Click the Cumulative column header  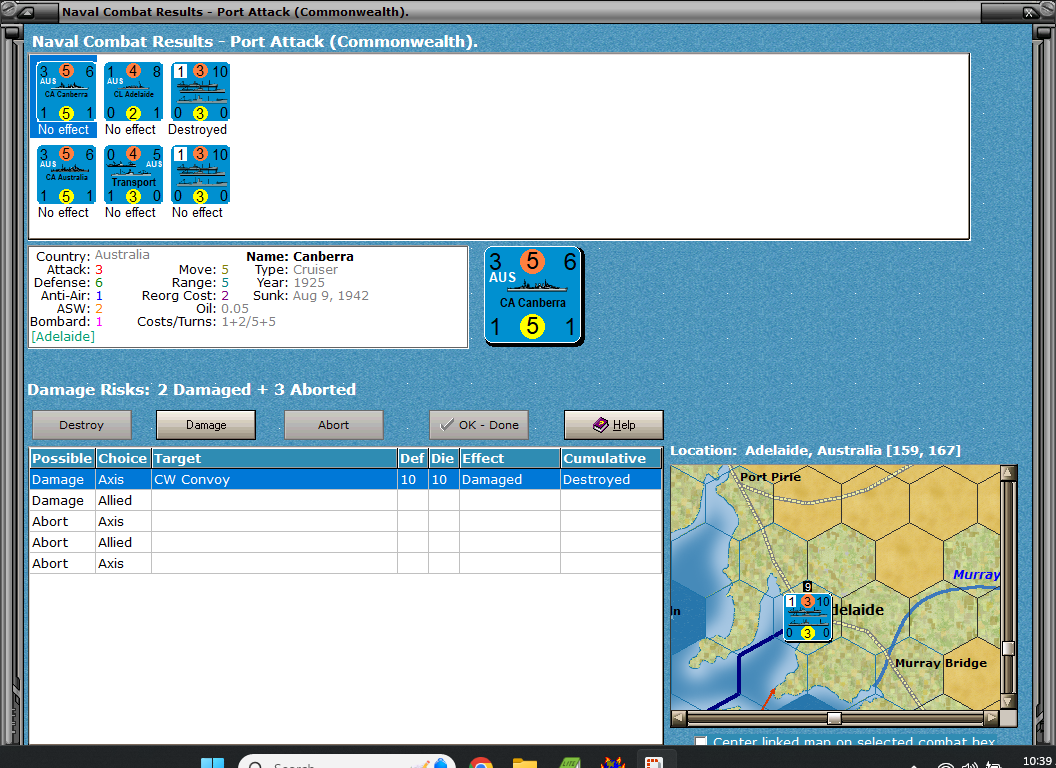(x=611, y=458)
